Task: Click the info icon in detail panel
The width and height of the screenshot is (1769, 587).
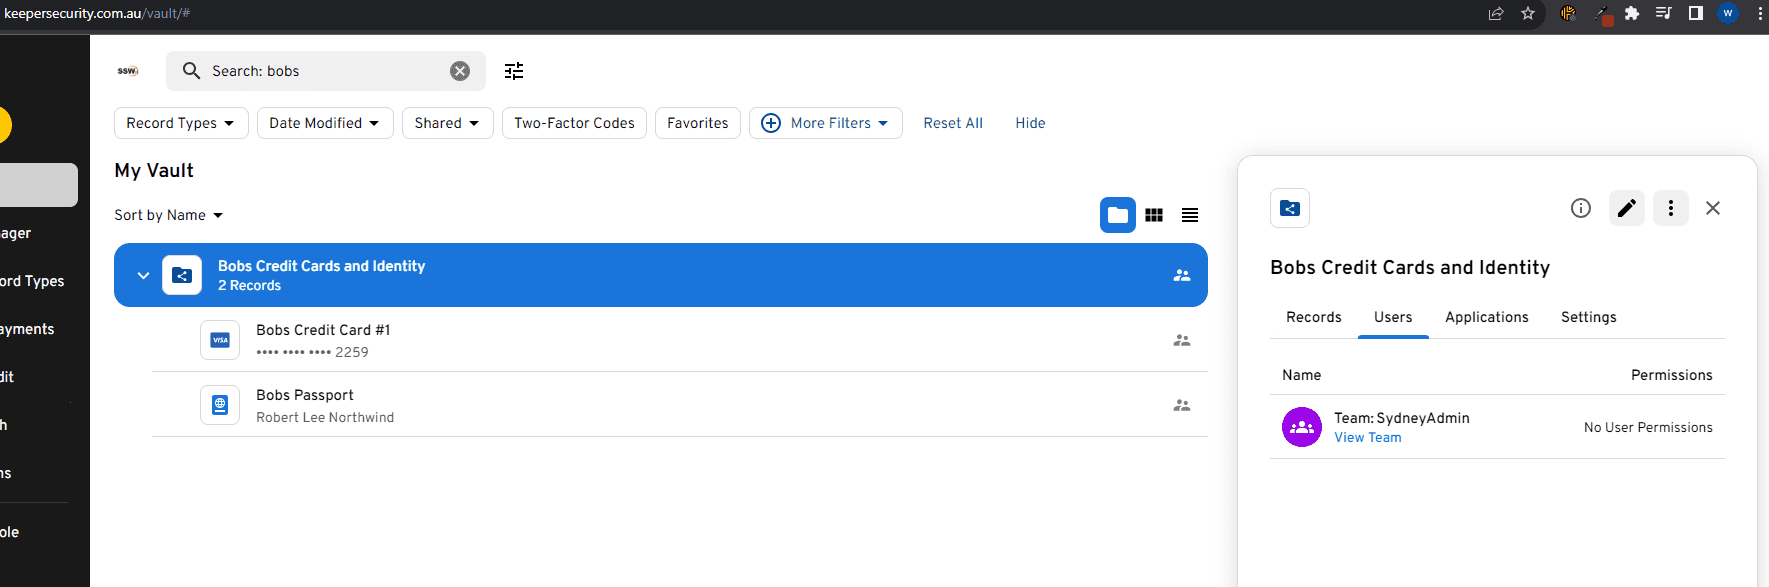Action: pos(1581,208)
